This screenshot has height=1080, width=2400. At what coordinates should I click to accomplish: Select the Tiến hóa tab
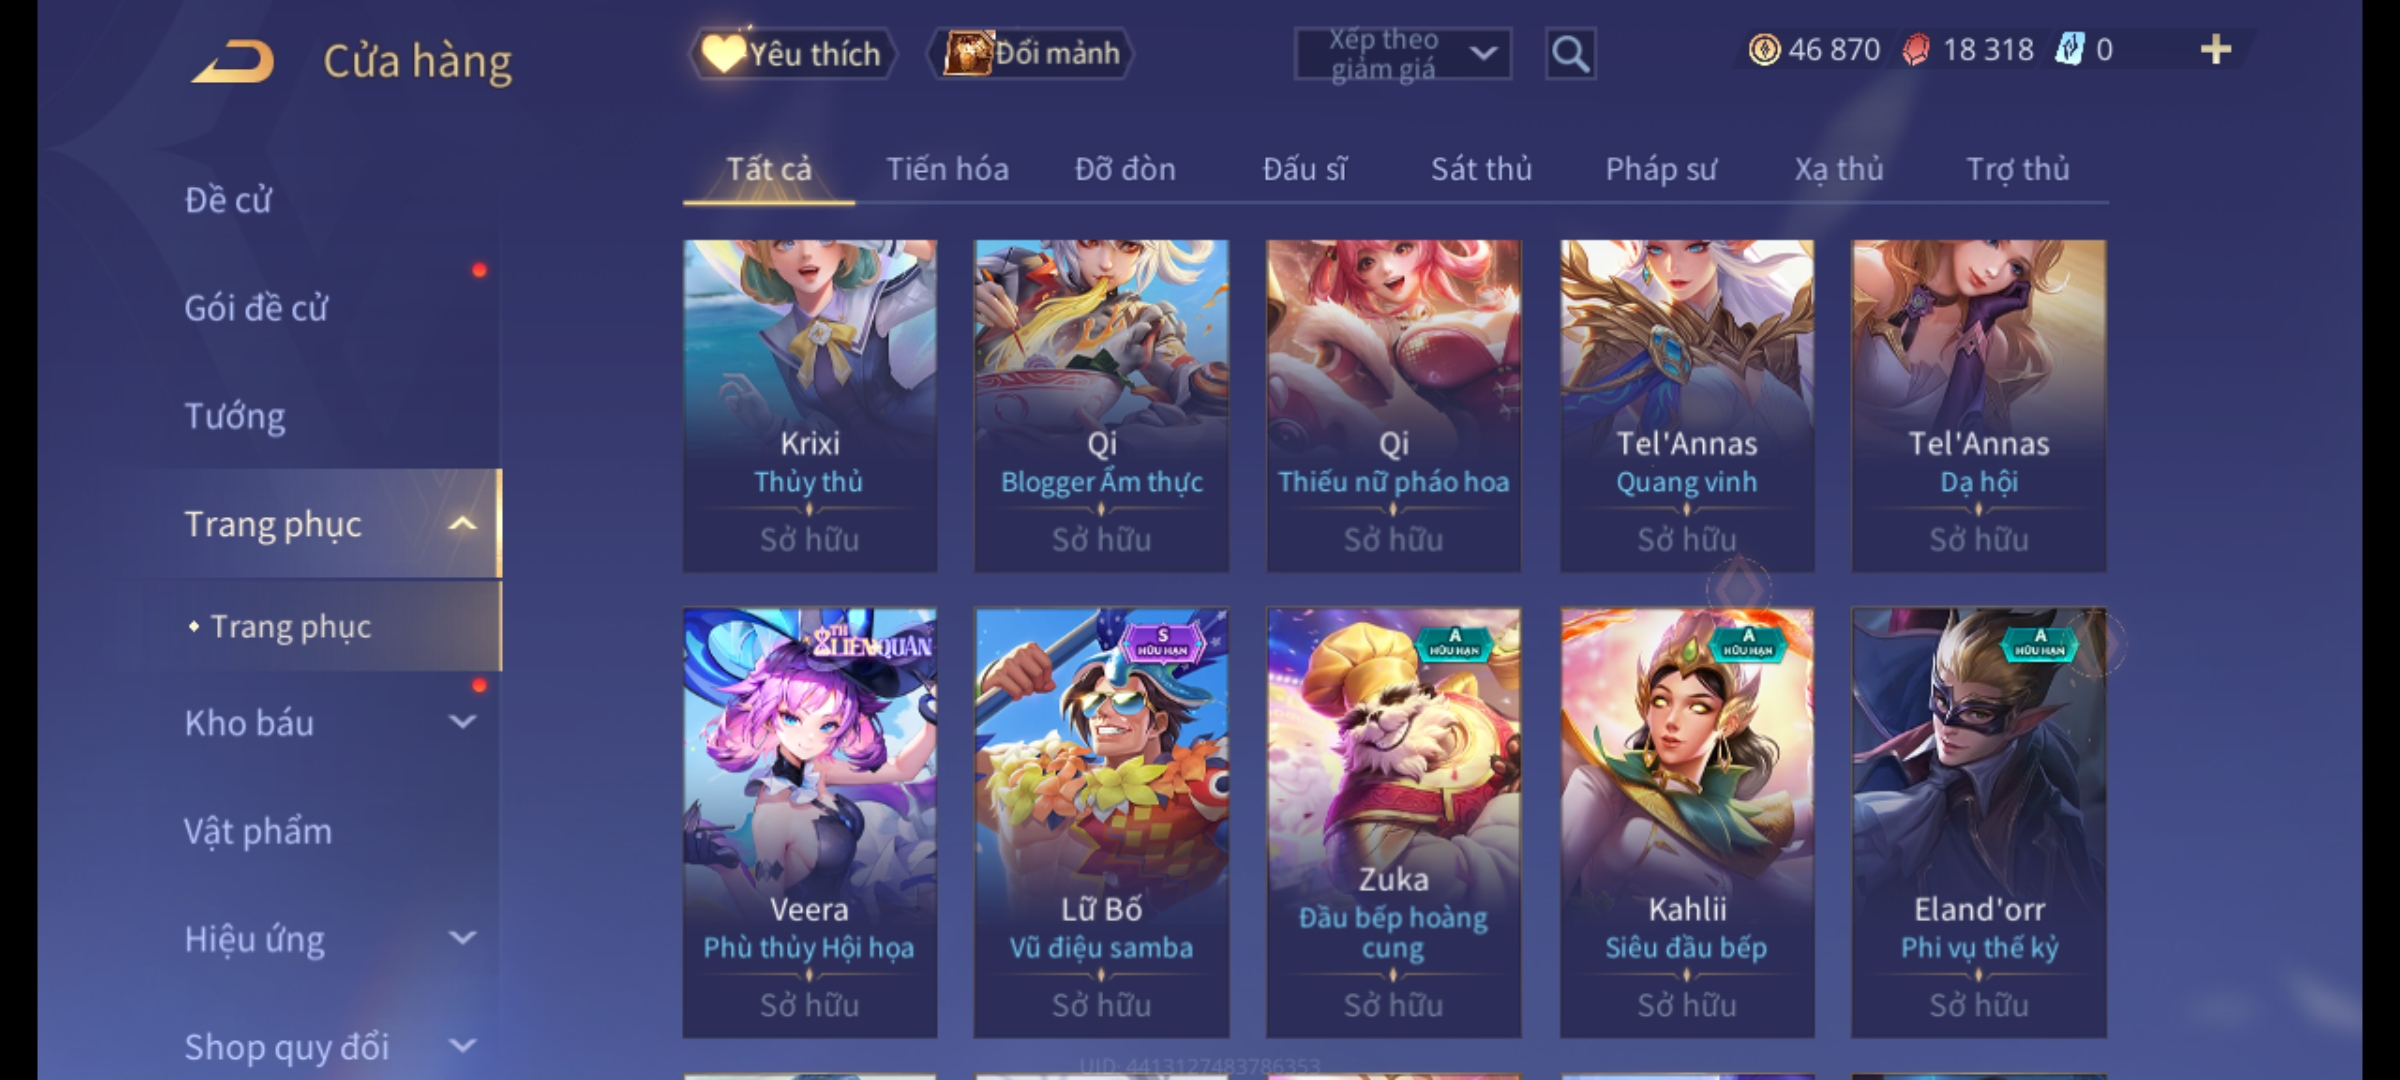947,169
